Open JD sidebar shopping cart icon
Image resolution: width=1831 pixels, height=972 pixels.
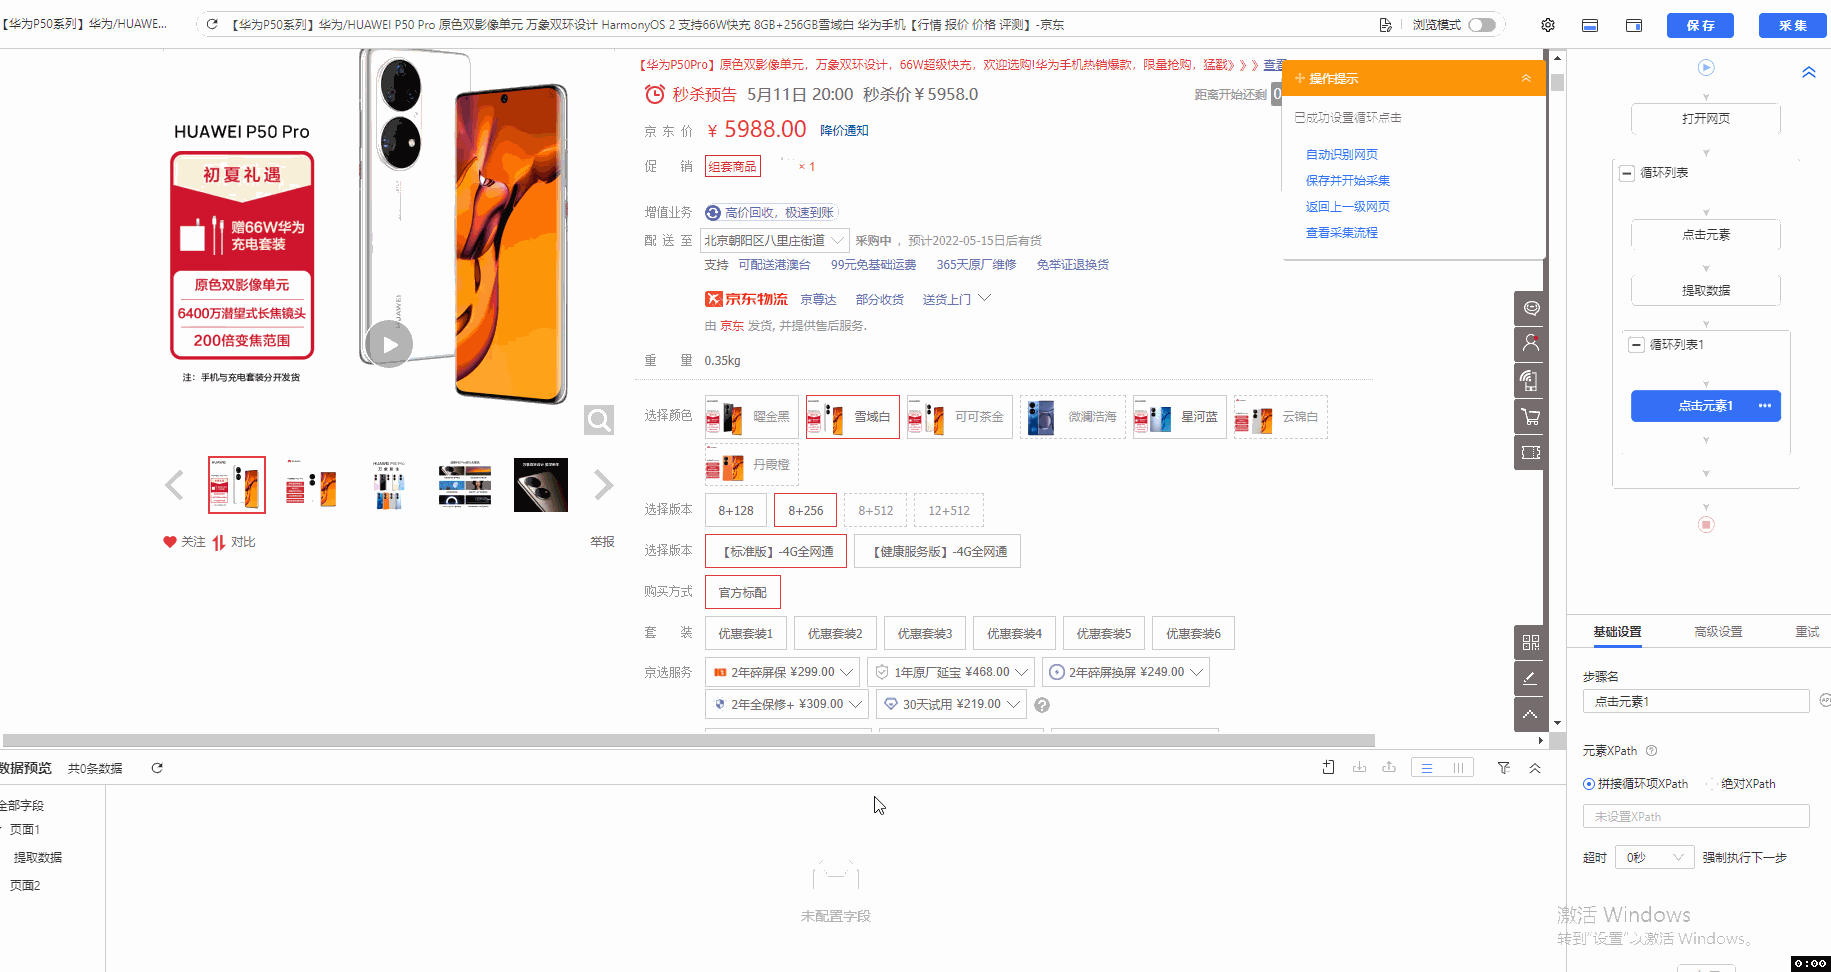[x=1530, y=417]
